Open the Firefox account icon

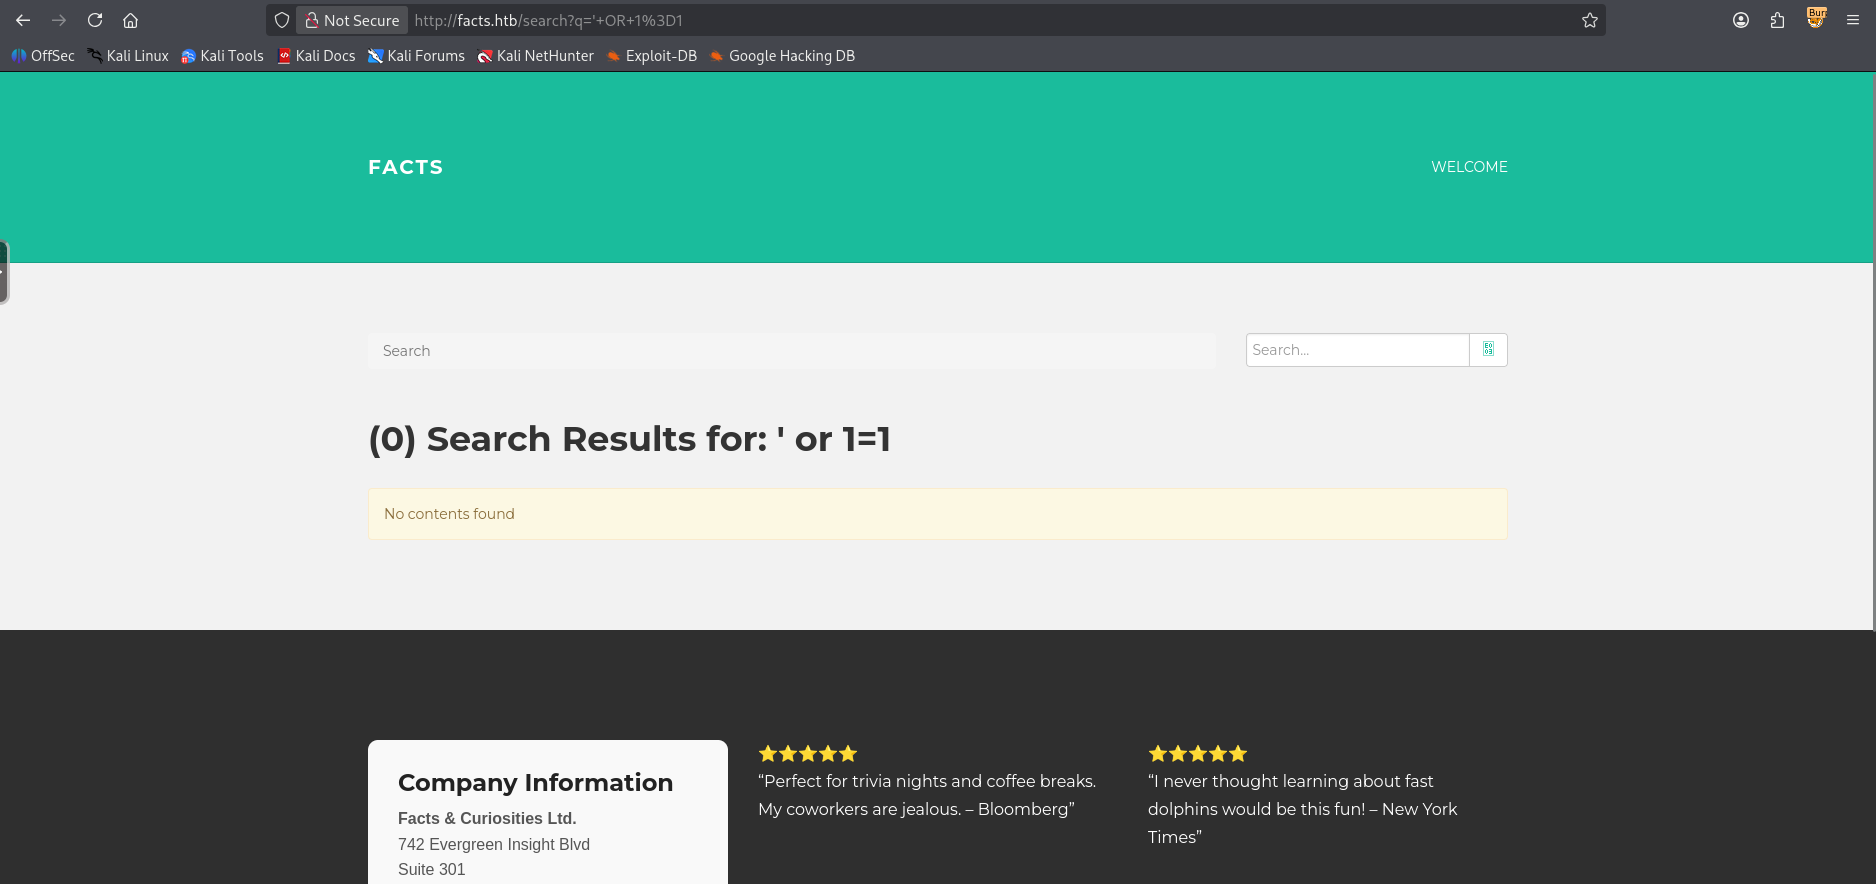coord(1741,20)
